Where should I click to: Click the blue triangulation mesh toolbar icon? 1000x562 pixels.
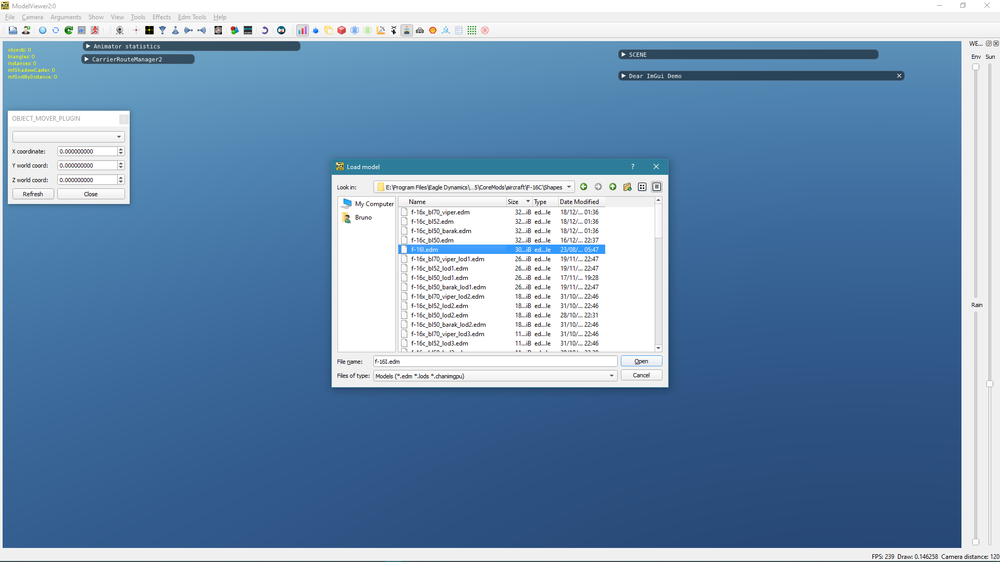(446, 30)
